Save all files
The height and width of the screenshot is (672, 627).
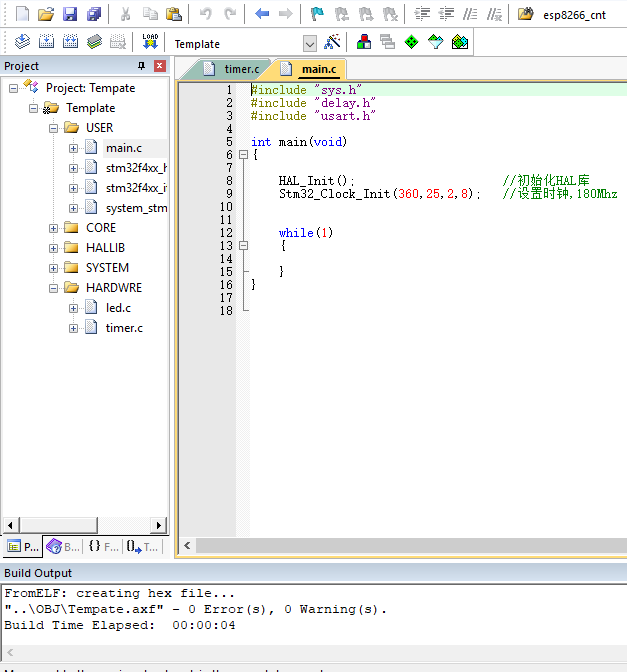point(94,14)
